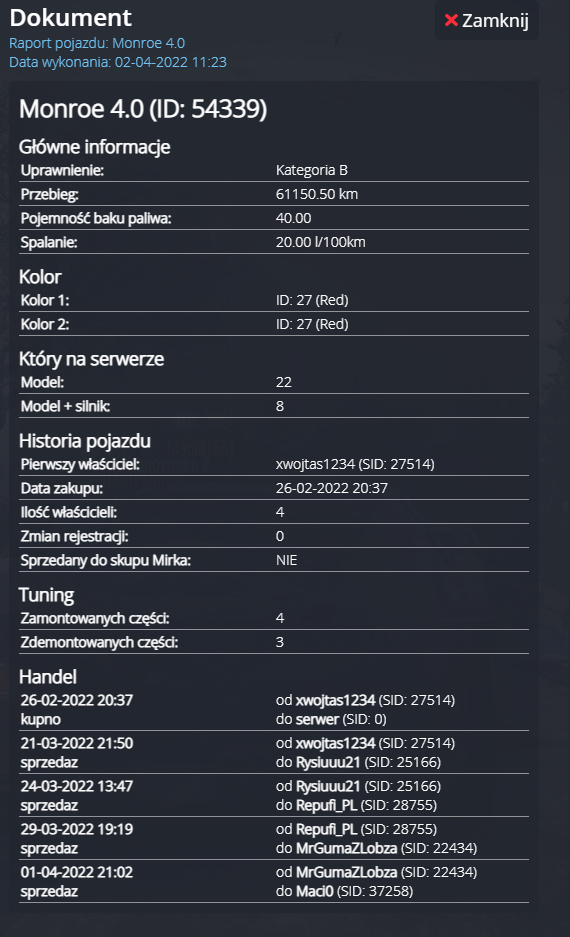This screenshot has width=570, height=937.
Task: Click the Przebieg value 61150.50 km
Action: 317,194
